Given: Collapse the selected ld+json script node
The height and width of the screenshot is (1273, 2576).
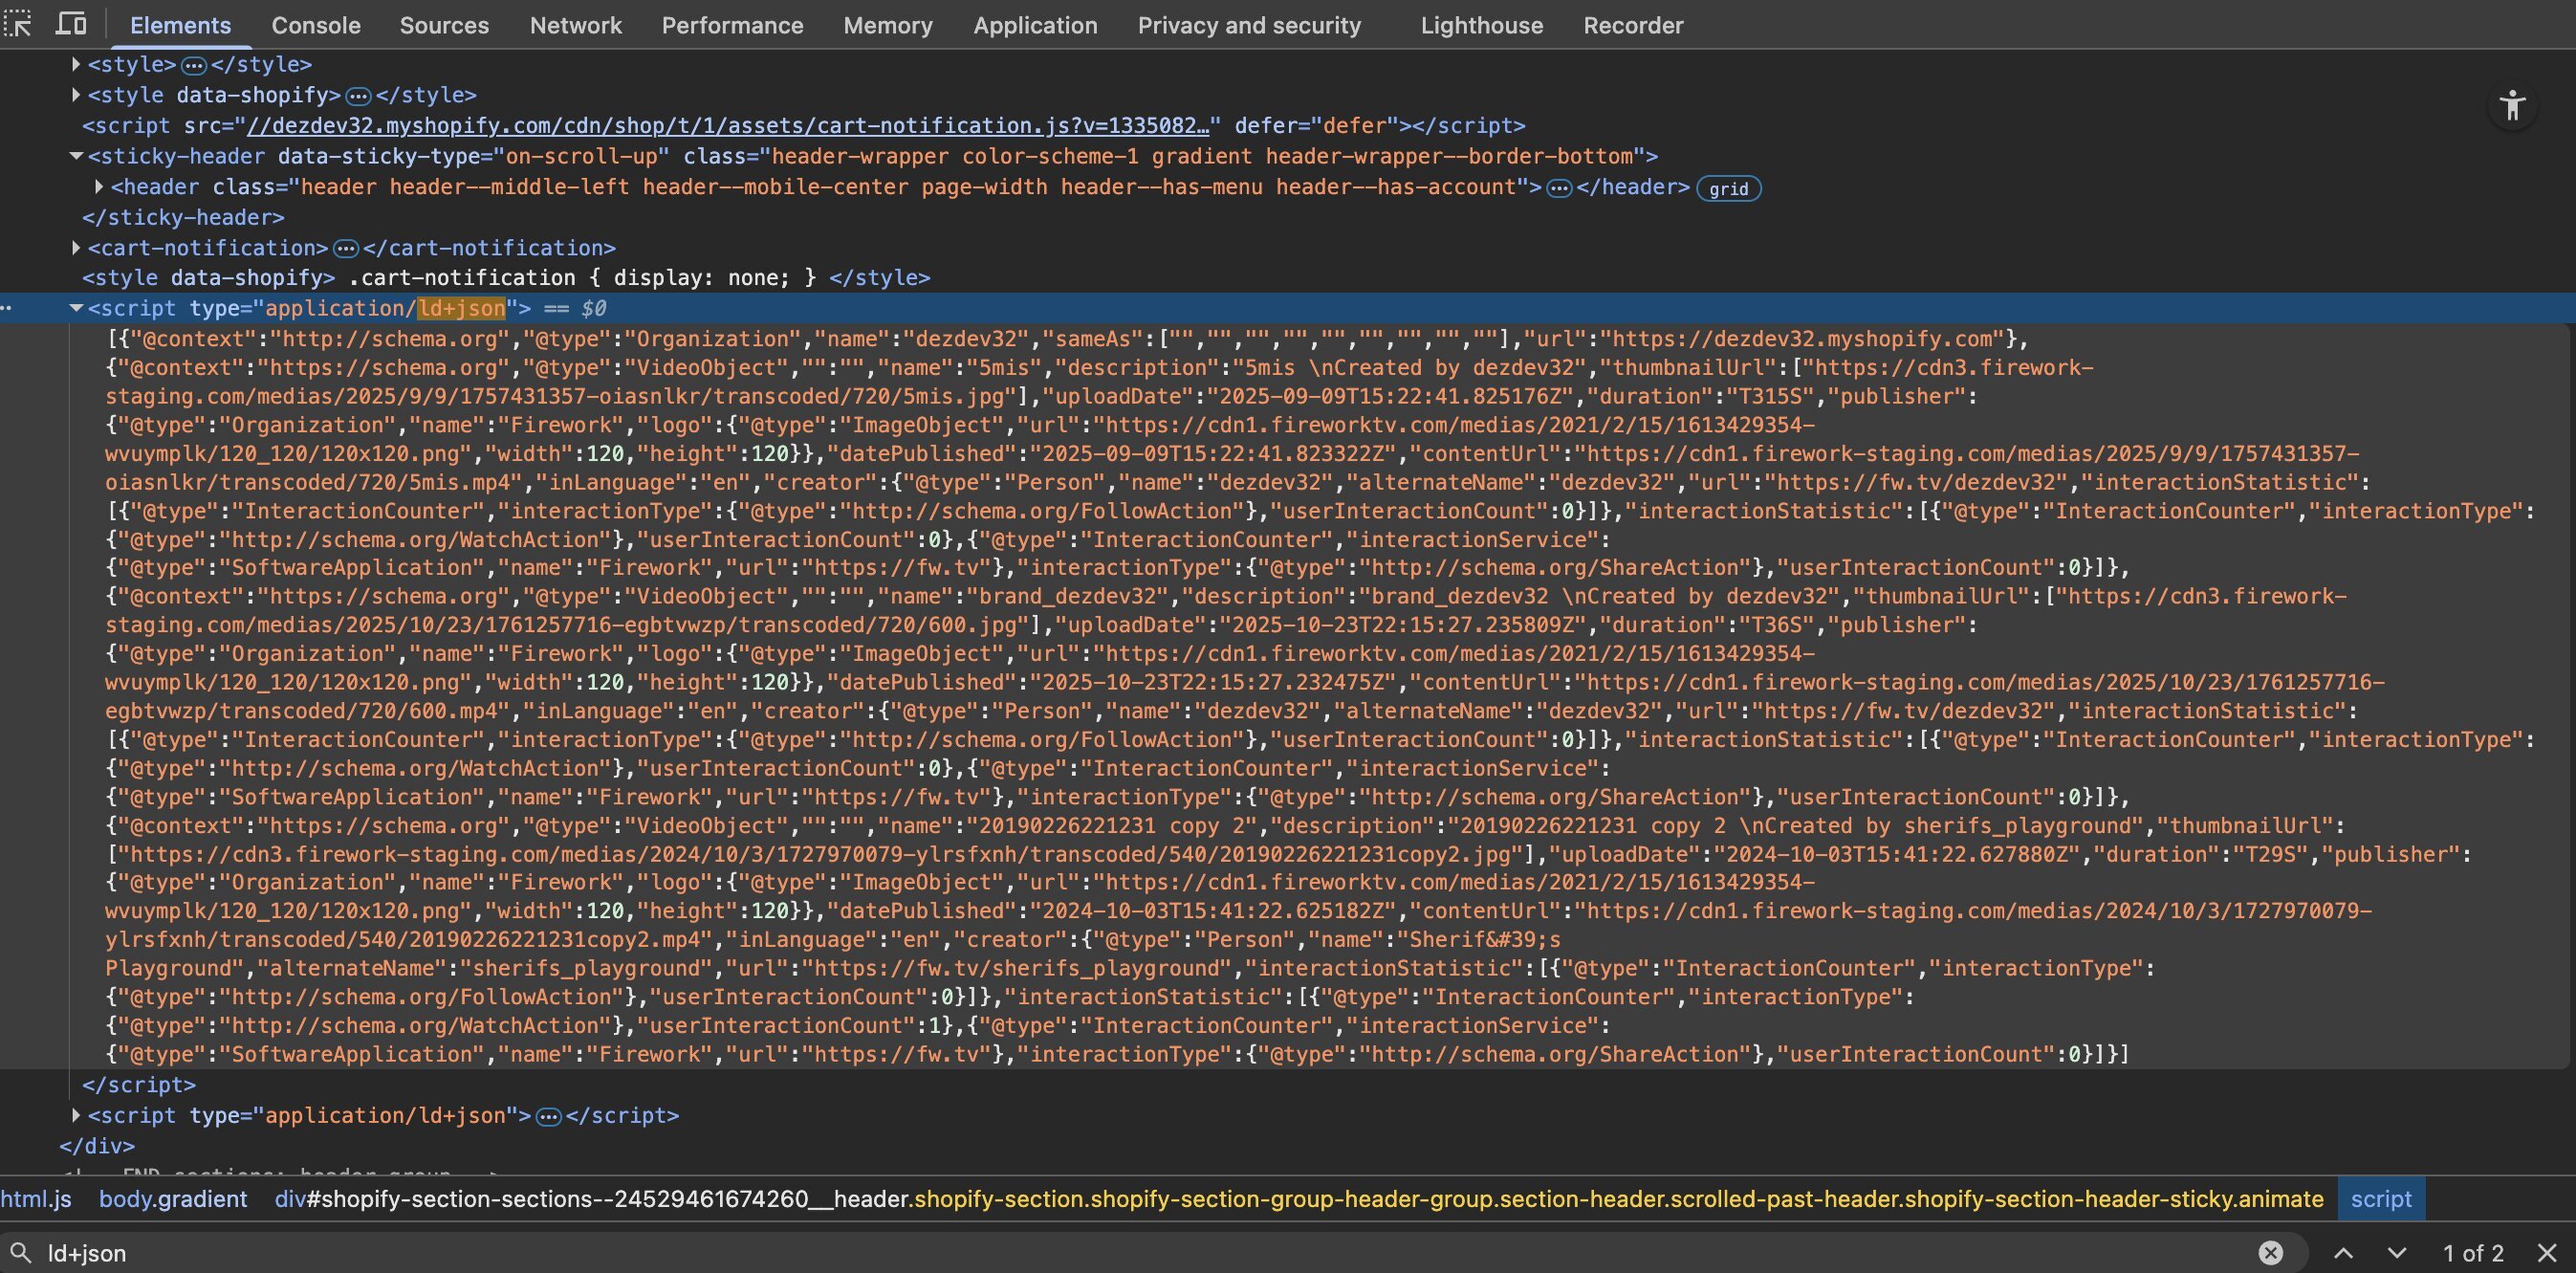Looking at the screenshot, I should coord(76,308).
